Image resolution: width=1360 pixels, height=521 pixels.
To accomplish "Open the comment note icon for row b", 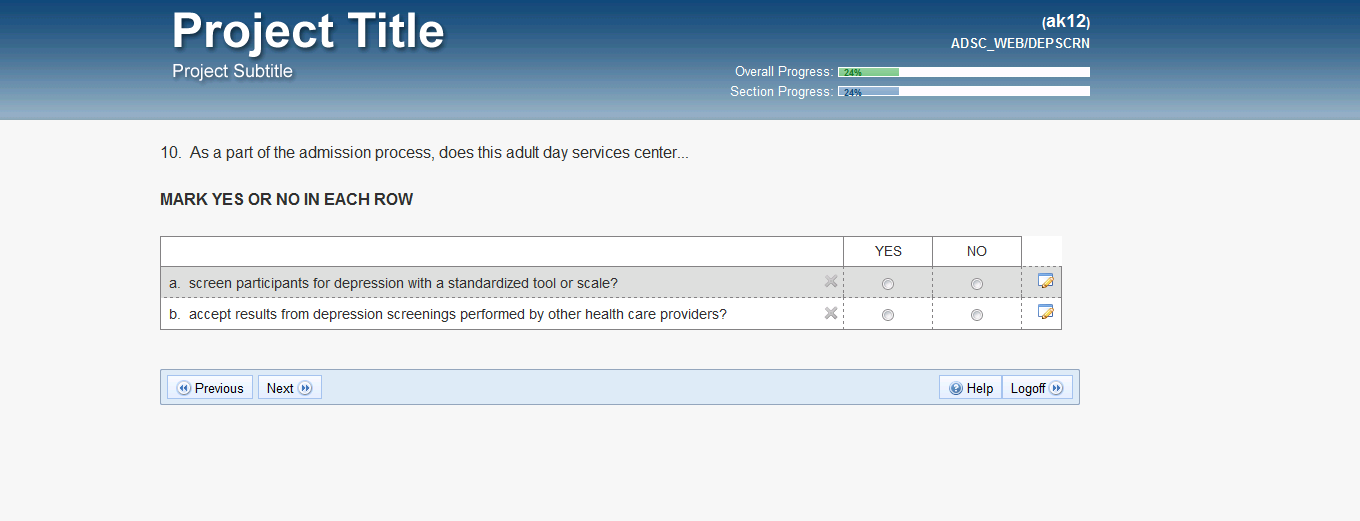I will (x=1045, y=312).
